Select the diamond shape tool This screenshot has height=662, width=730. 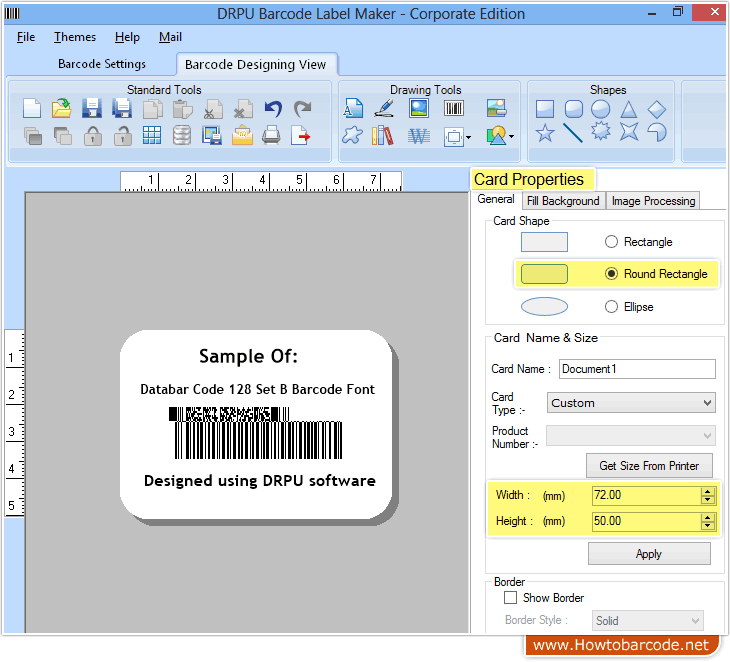click(657, 109)
